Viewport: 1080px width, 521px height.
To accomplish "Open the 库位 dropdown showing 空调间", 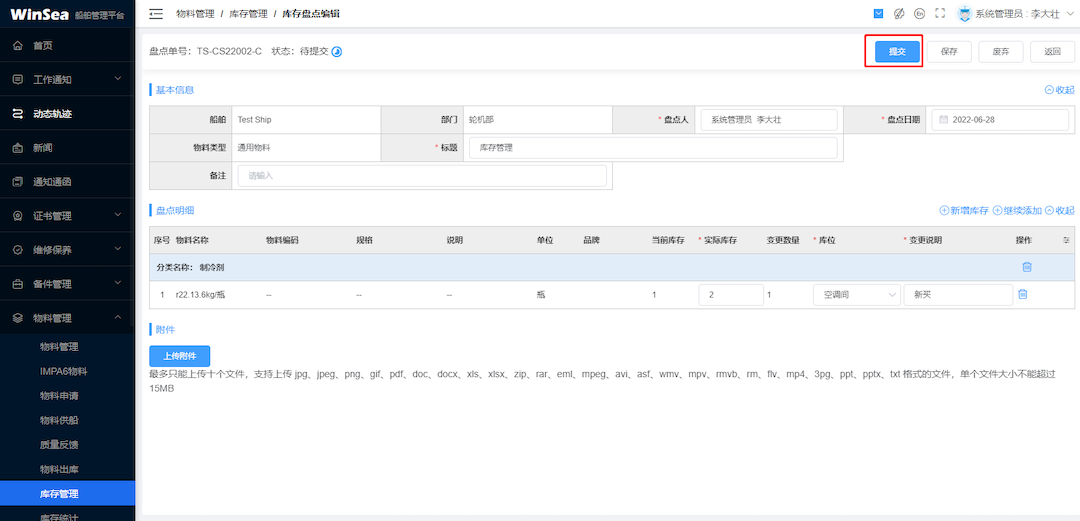I will point(857,295).
